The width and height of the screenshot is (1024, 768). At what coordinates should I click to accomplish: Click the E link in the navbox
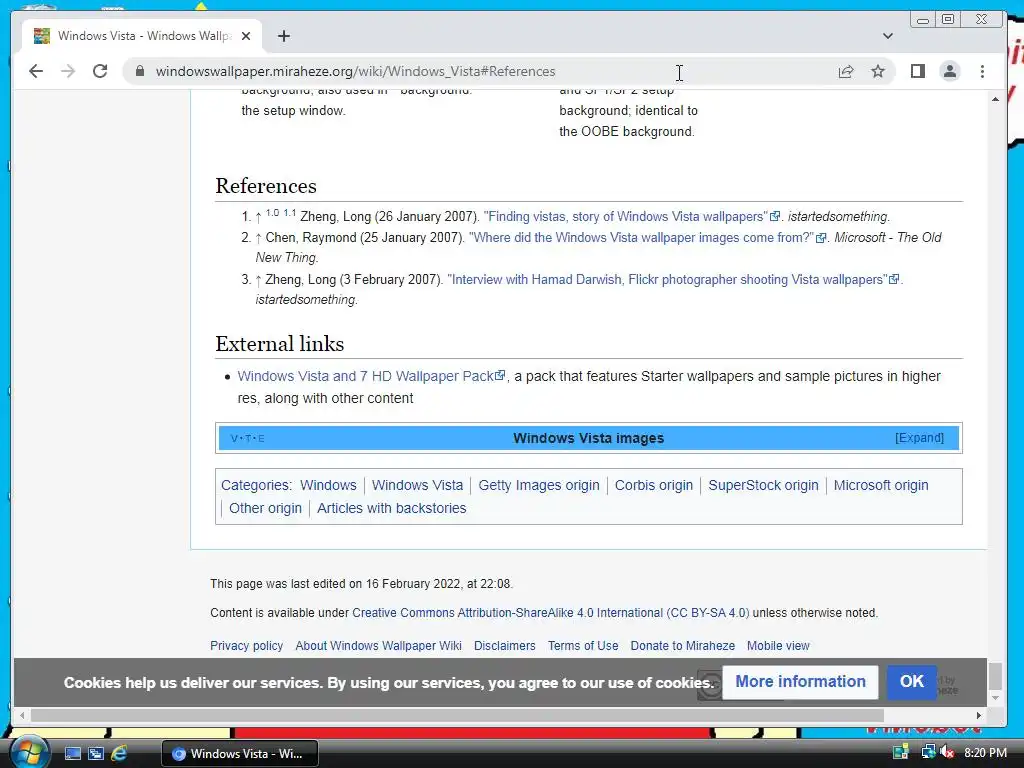click(x=261, y=438)
